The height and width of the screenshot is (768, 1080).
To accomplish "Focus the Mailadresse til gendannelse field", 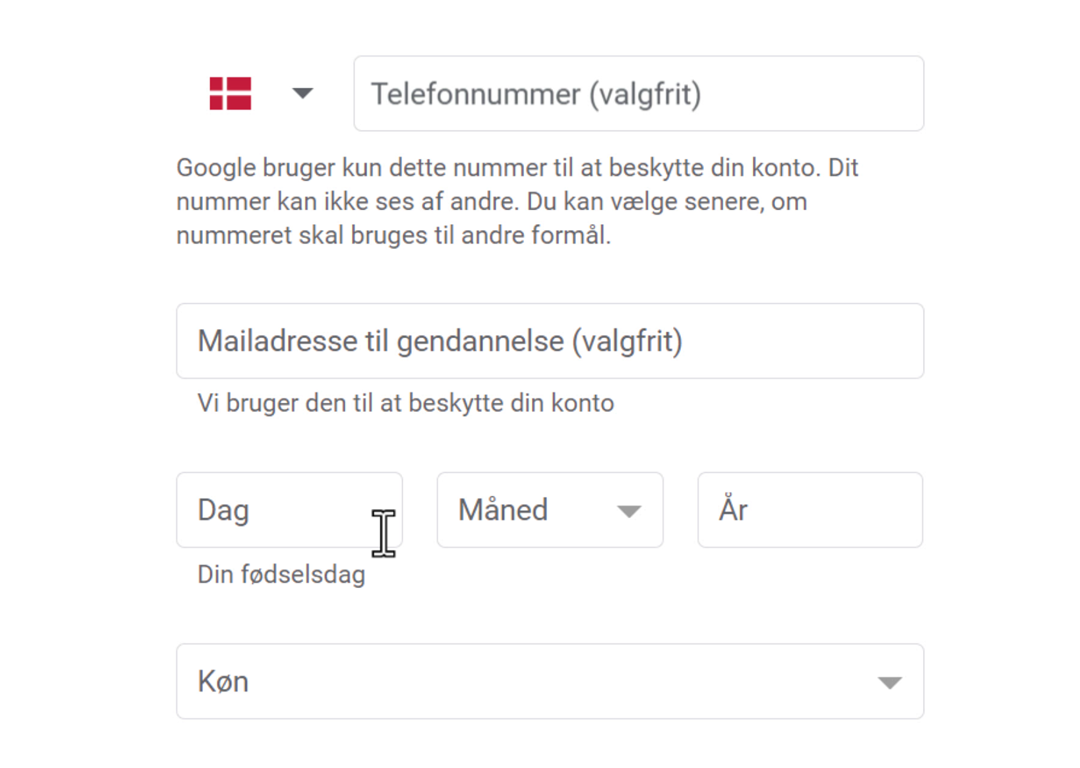I will point(550,341).
